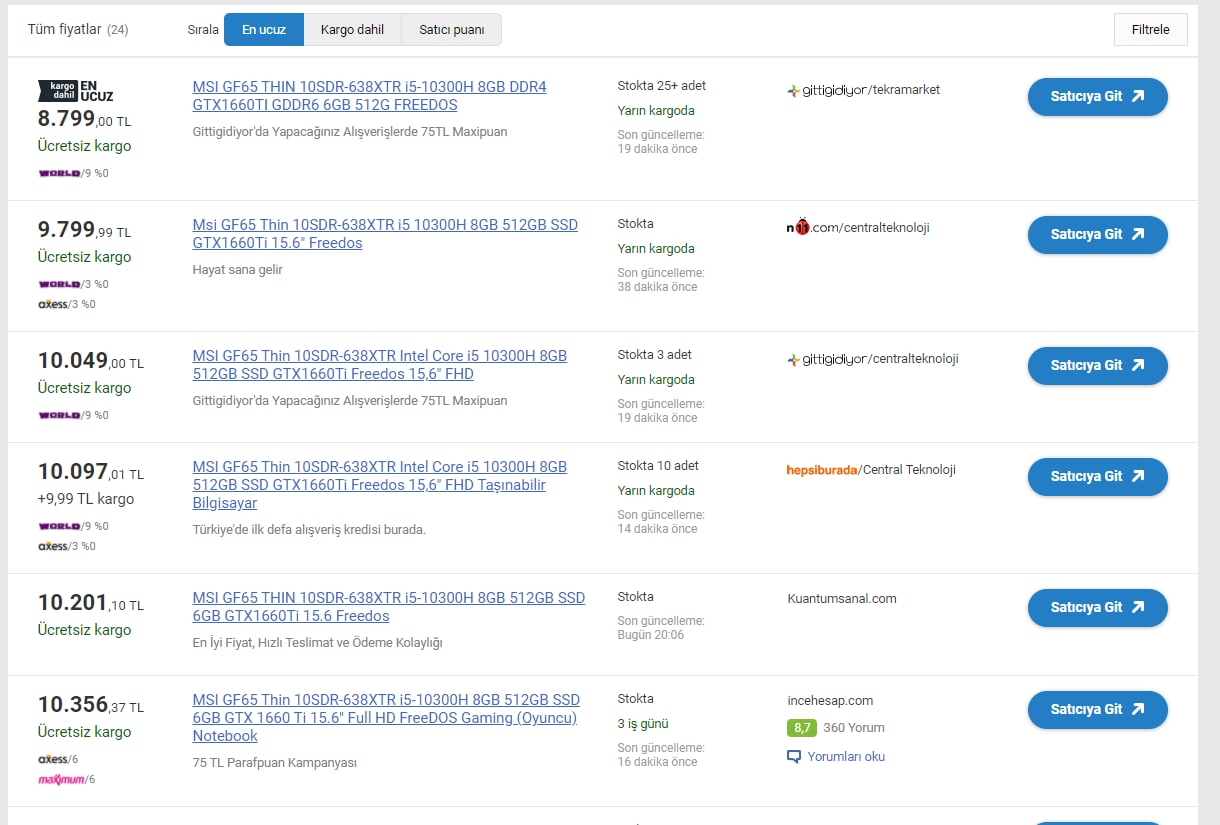Go to seller for incehesap.com offer

(x=1097, y=710)
